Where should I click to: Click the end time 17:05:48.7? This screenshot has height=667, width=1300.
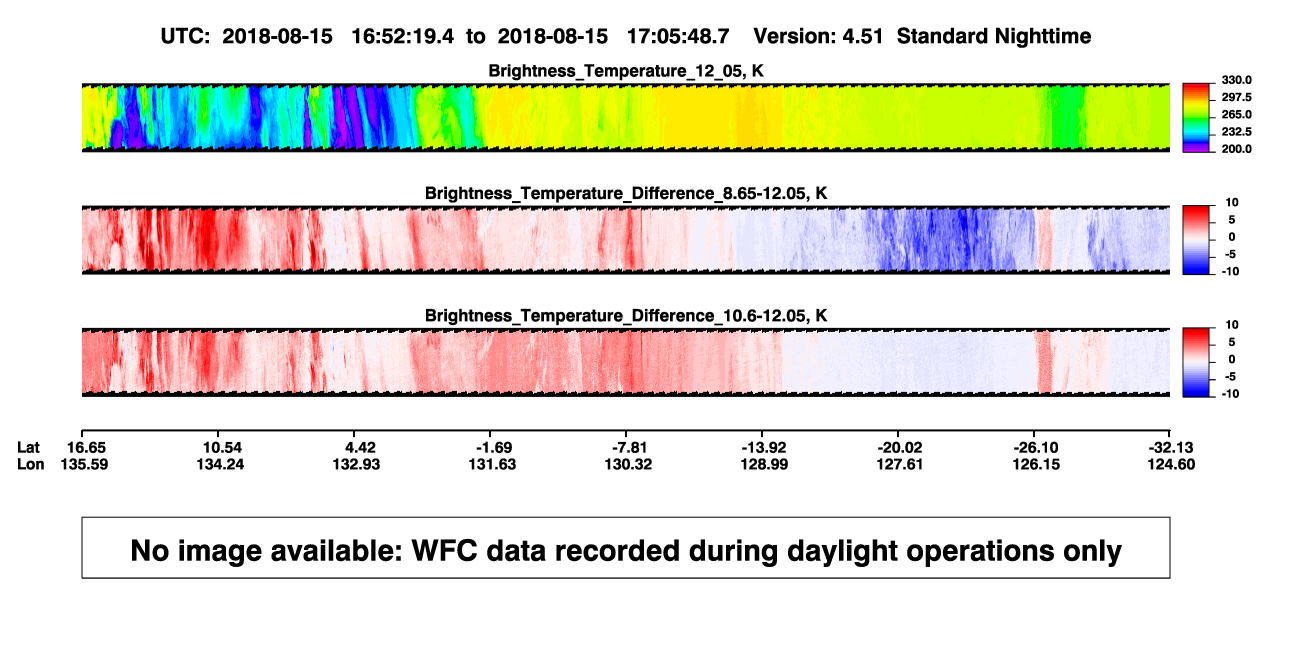pos(677,36)
